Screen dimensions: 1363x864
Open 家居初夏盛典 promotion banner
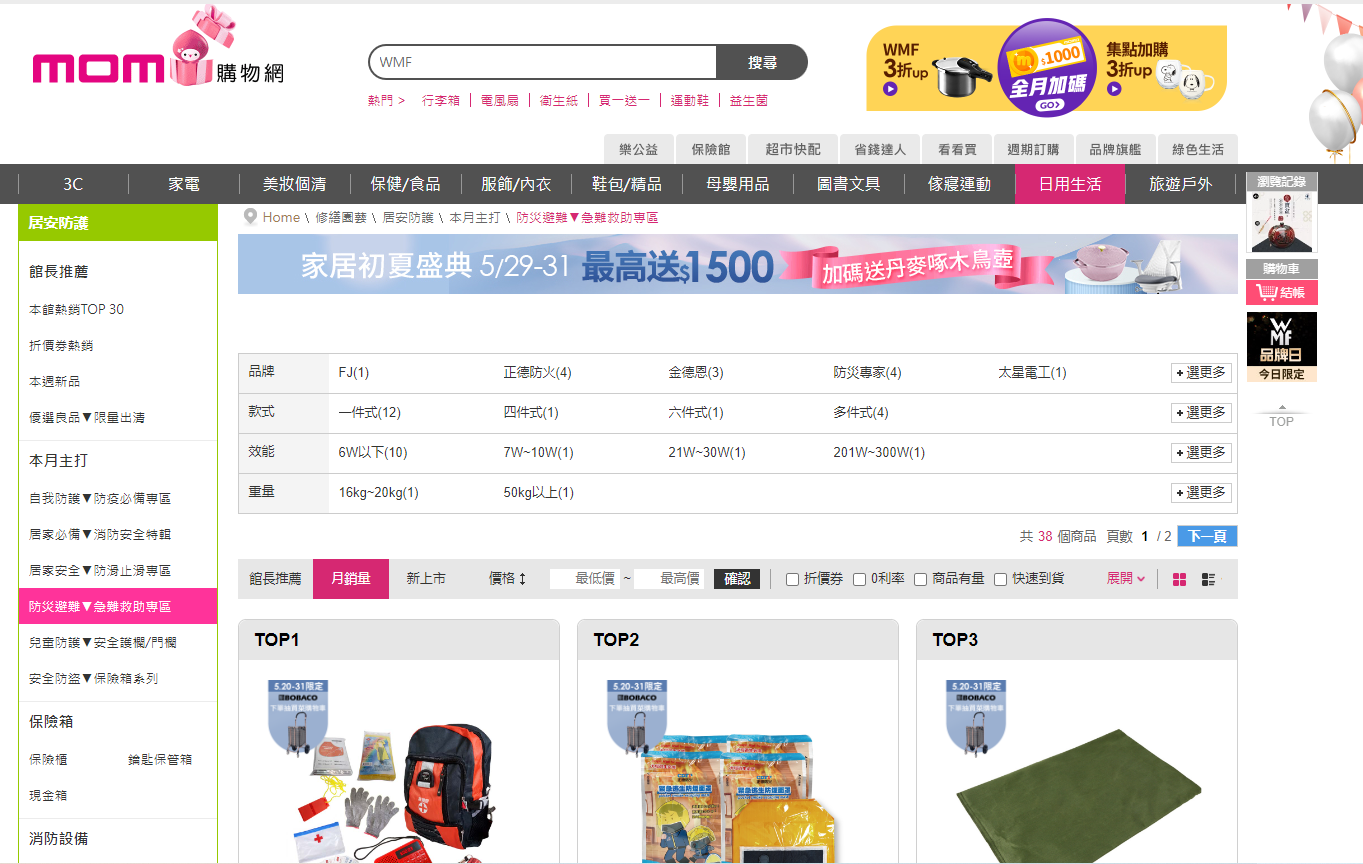click(737, 265)
